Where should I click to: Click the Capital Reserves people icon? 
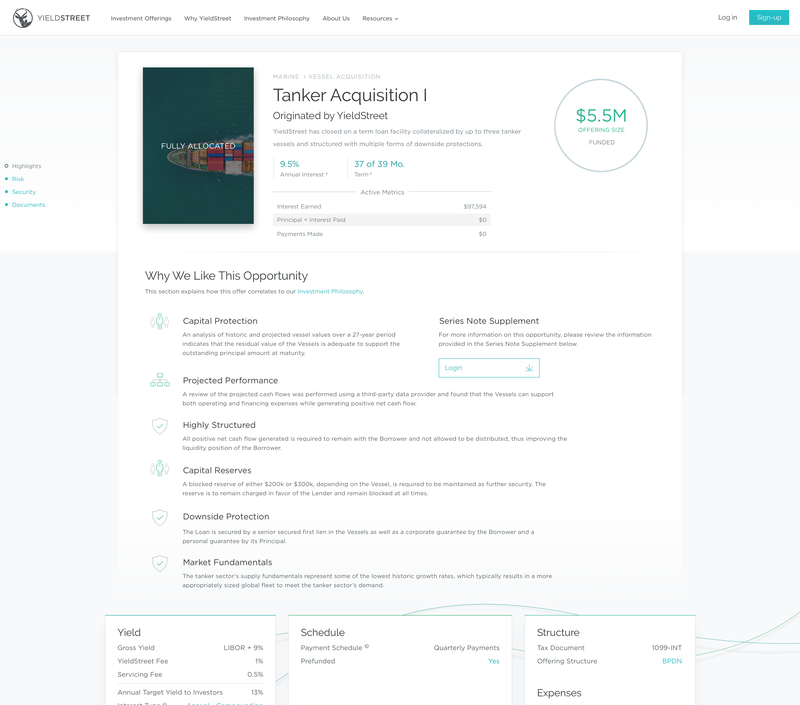pos(160,468)
